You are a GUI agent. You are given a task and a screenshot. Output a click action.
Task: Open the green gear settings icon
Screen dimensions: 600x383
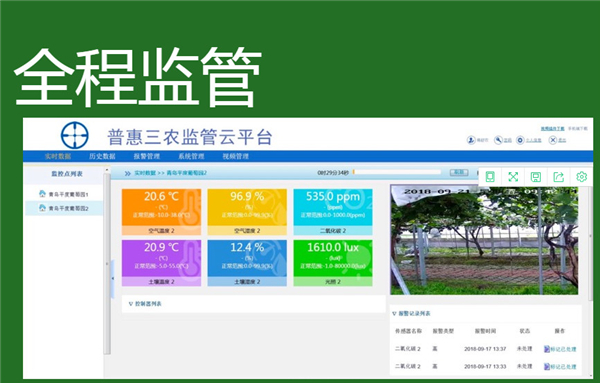[x=581, y=177]
